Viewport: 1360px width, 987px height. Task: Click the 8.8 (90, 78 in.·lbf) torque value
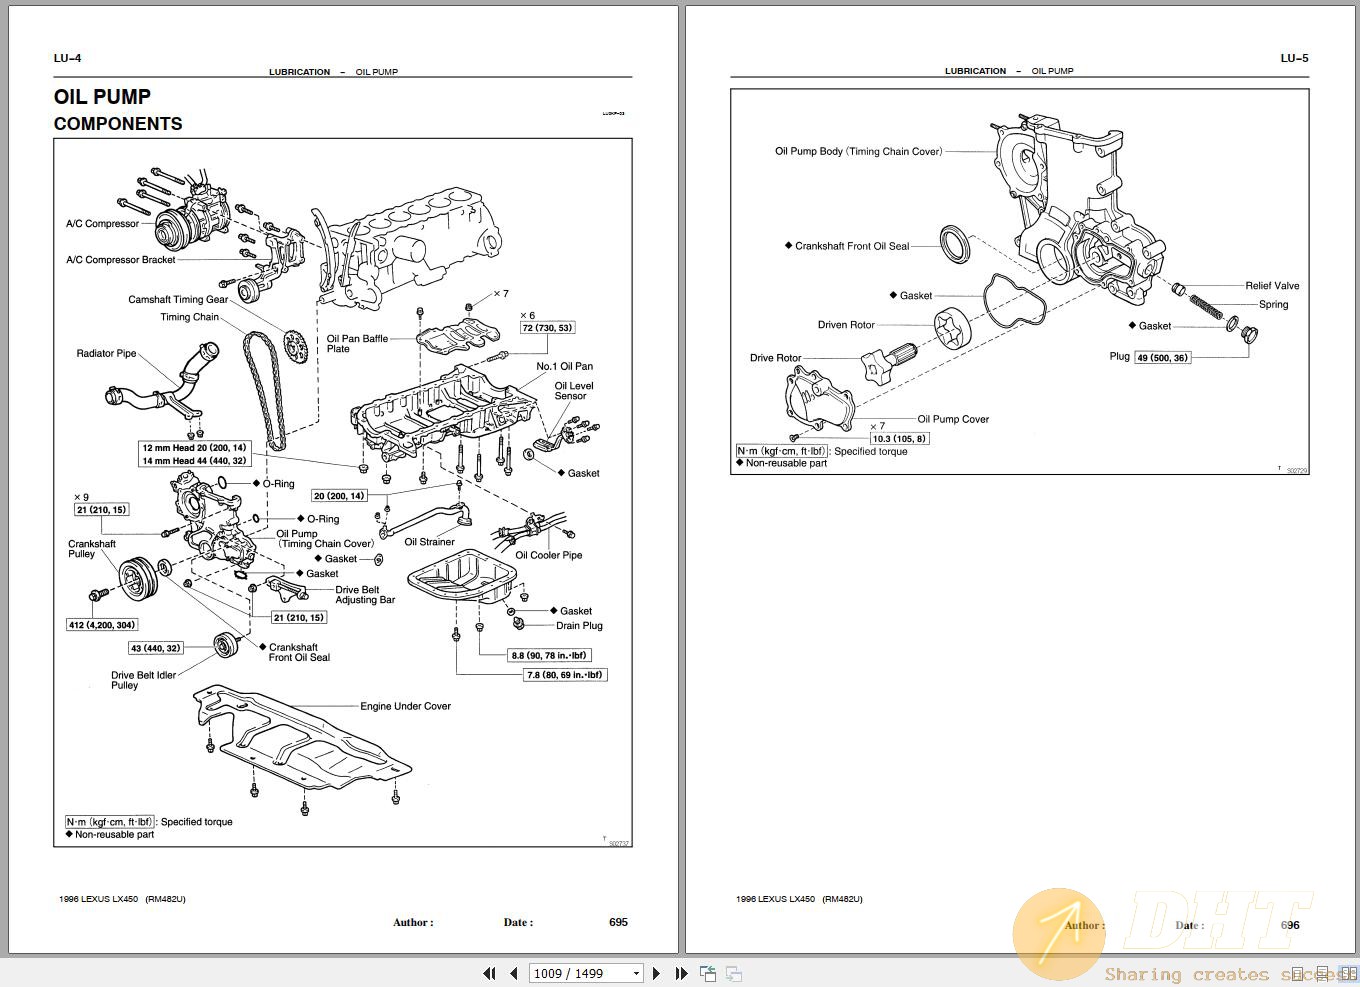tap(548, 655)
